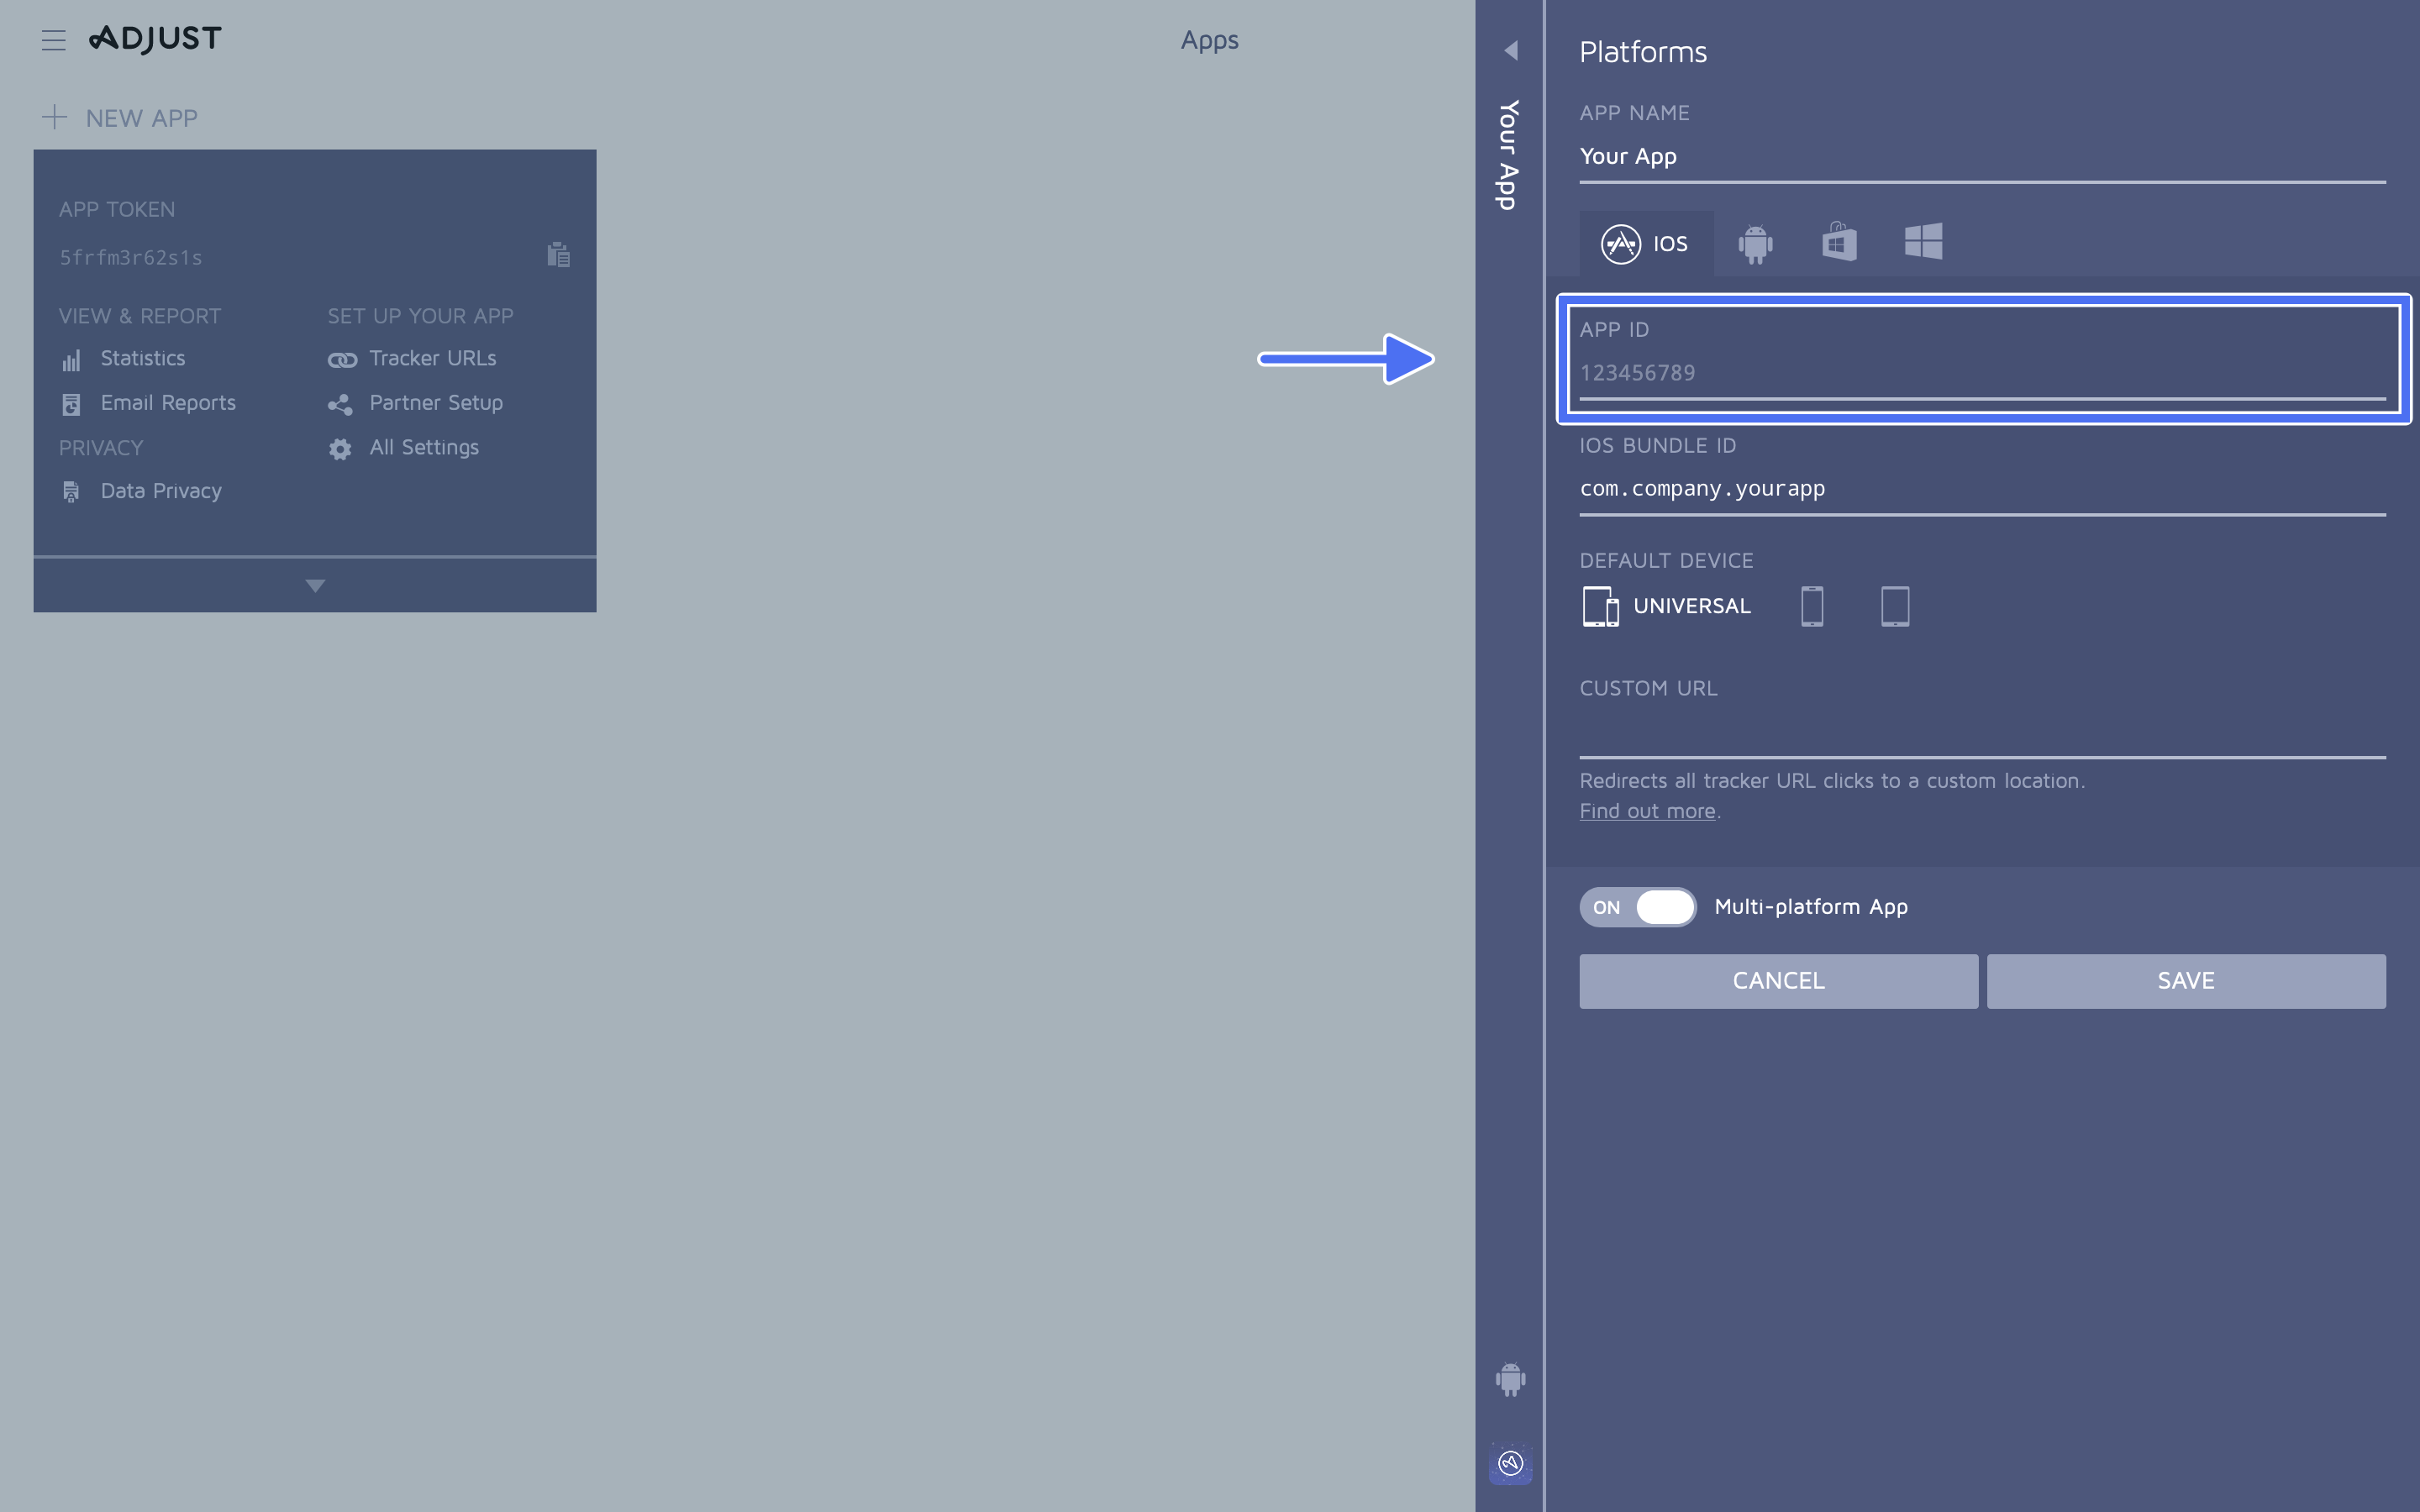Select Universal as default device
This screenshot has height=1512, width=2420.
[1667, 606]
